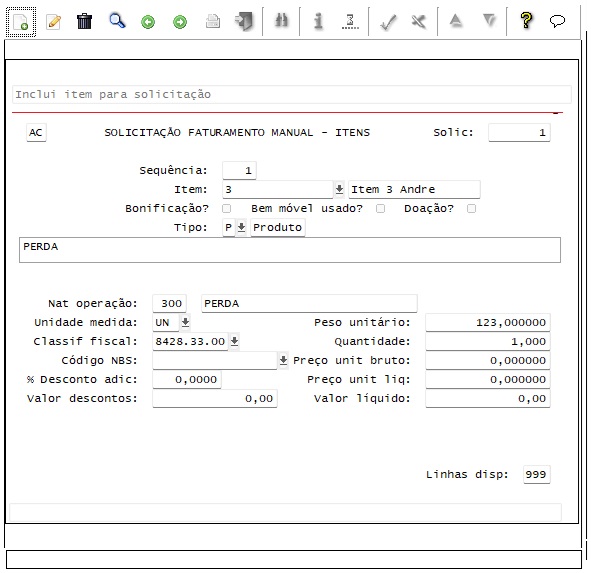Click the information 'i' icon

(318, 21)
